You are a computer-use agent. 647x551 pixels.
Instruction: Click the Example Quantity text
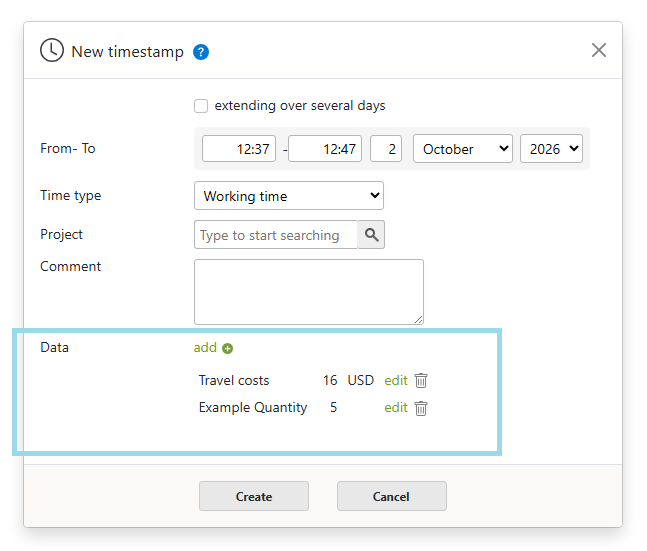(x=253, y=408)
